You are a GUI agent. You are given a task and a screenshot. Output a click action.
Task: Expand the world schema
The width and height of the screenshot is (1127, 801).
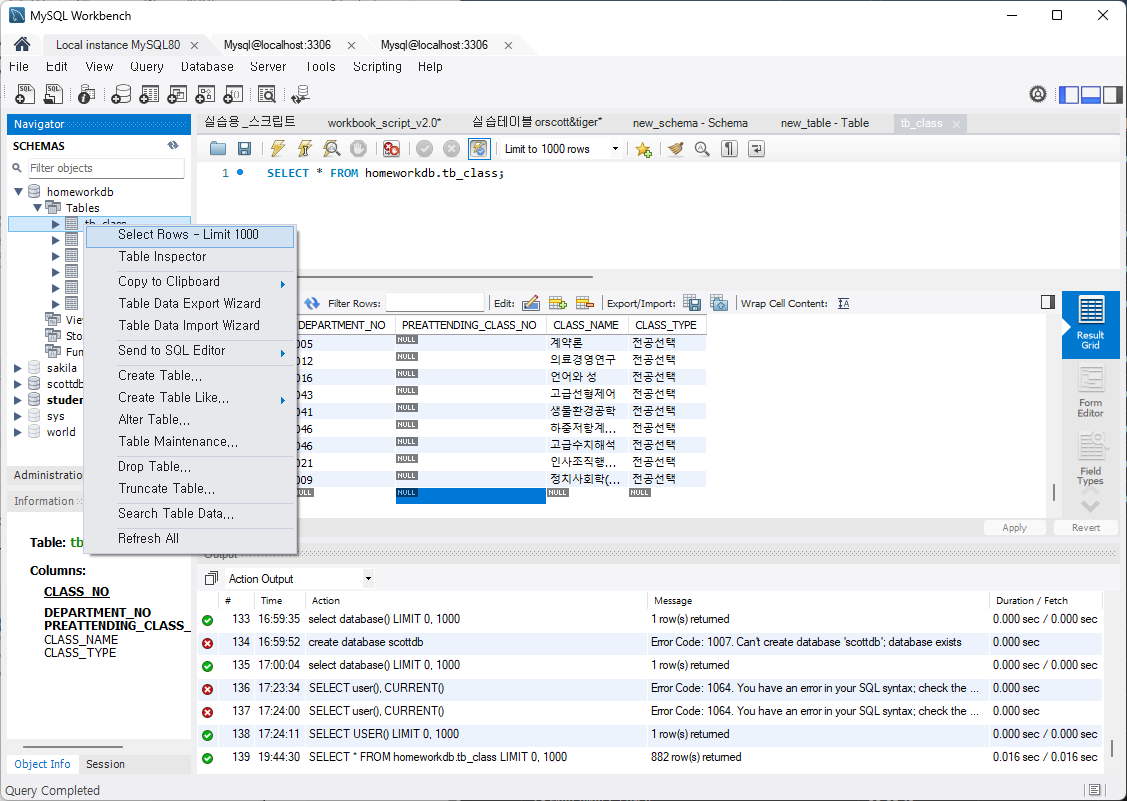point(18,432)
